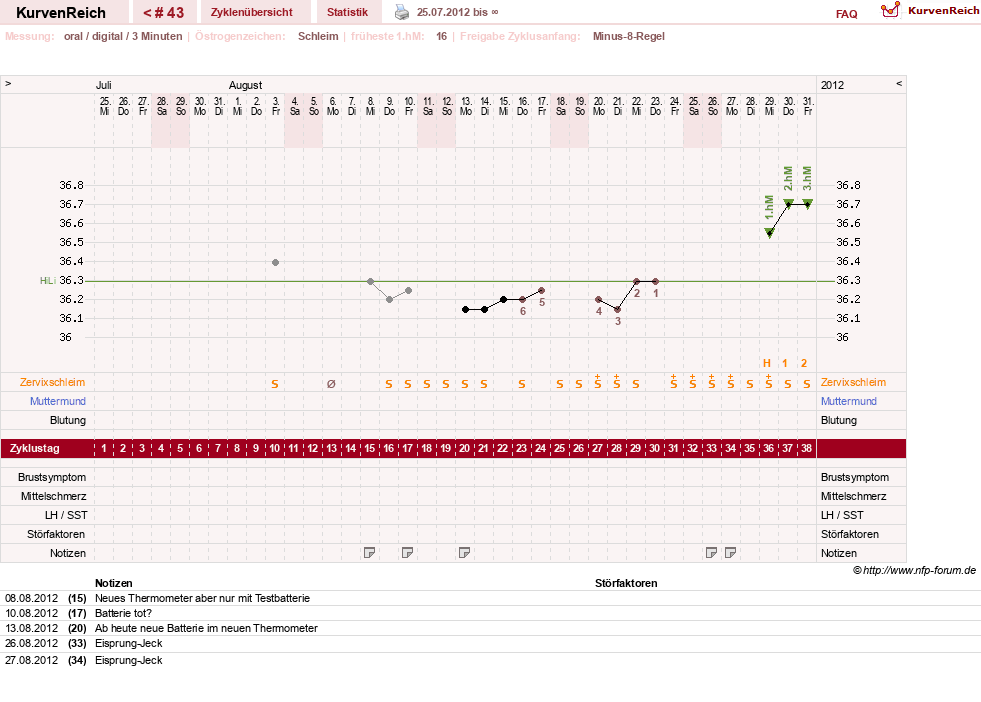Screen dimensions: 981x702
Task: Click the left Blutung row label
Action: pos(68,420)
